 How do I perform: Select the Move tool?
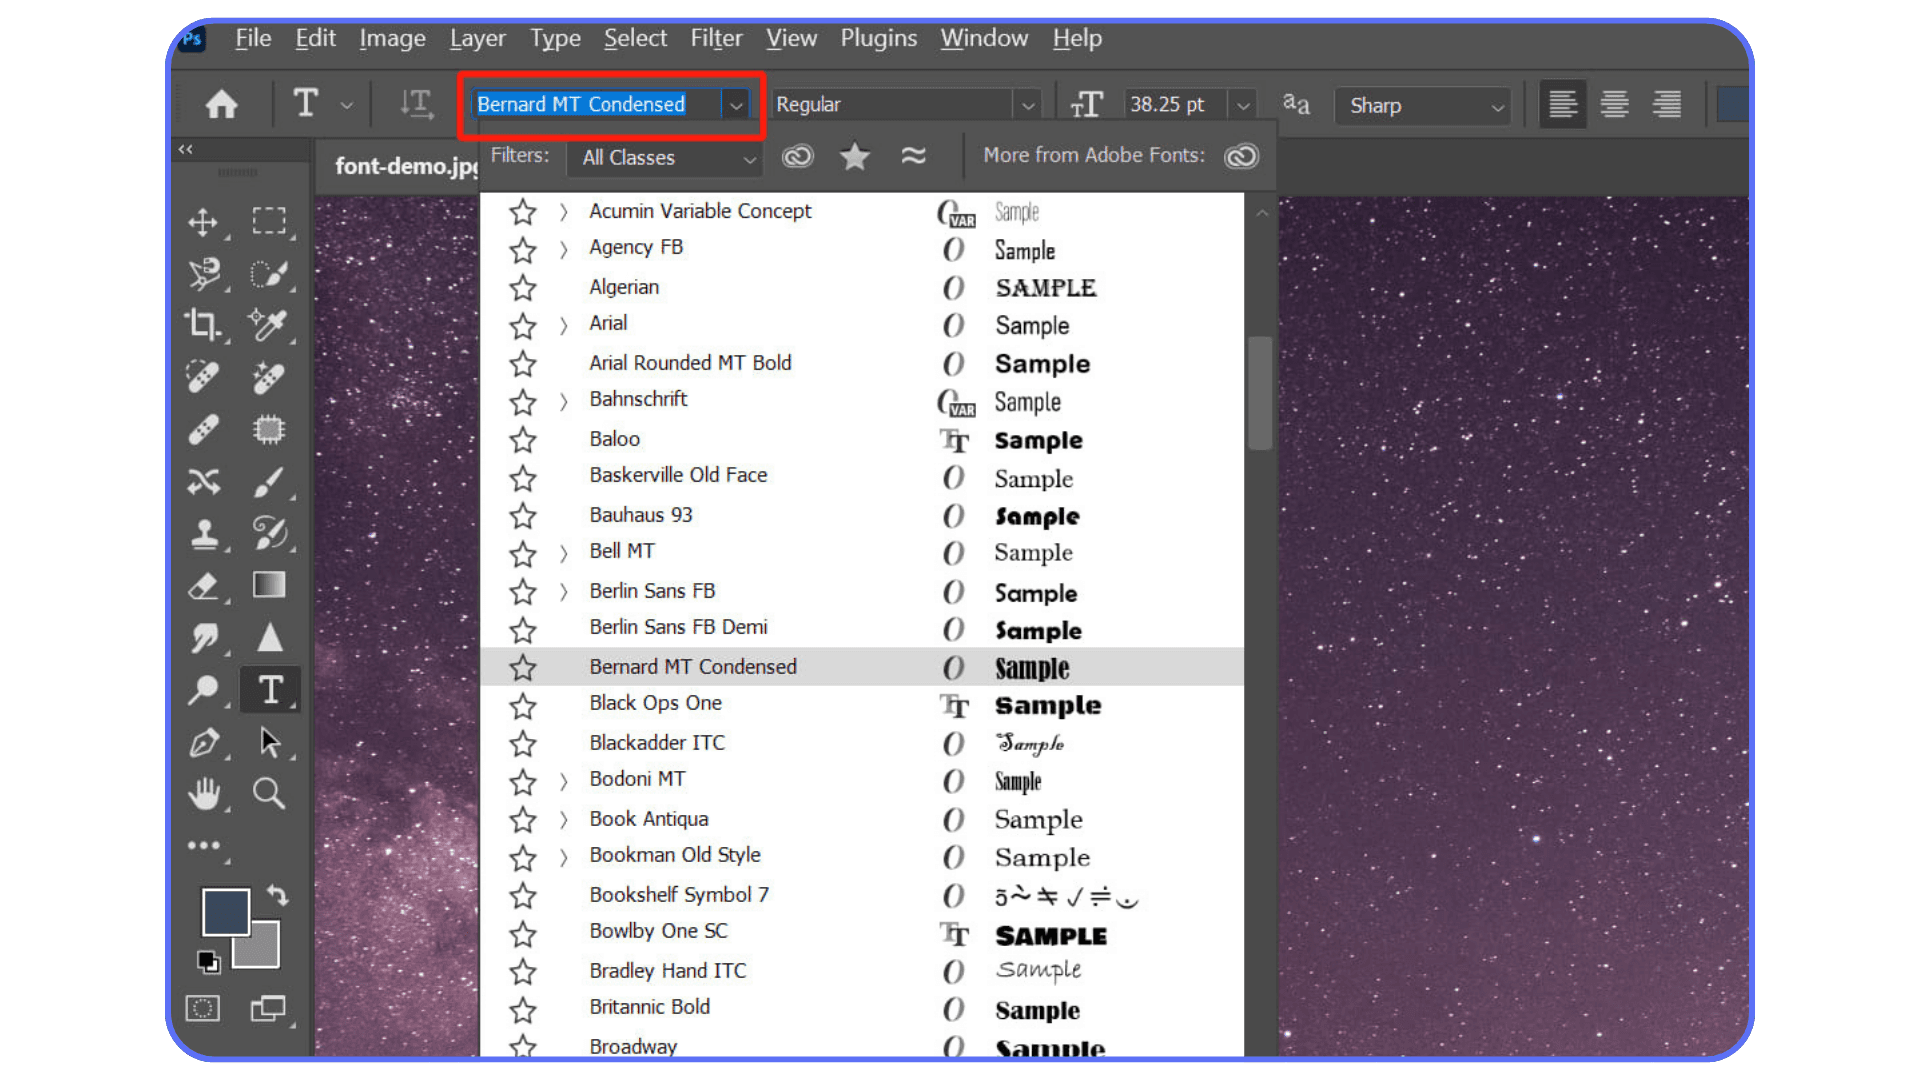tap(205, 221)
